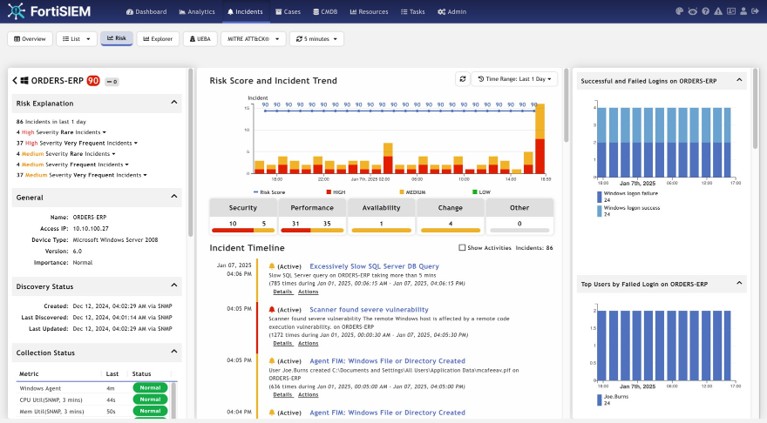The width and height of the screenshot is (767, 423).
Task: Open Excessively Slow SQL Server DB Query incident
Action: point(374,266)
